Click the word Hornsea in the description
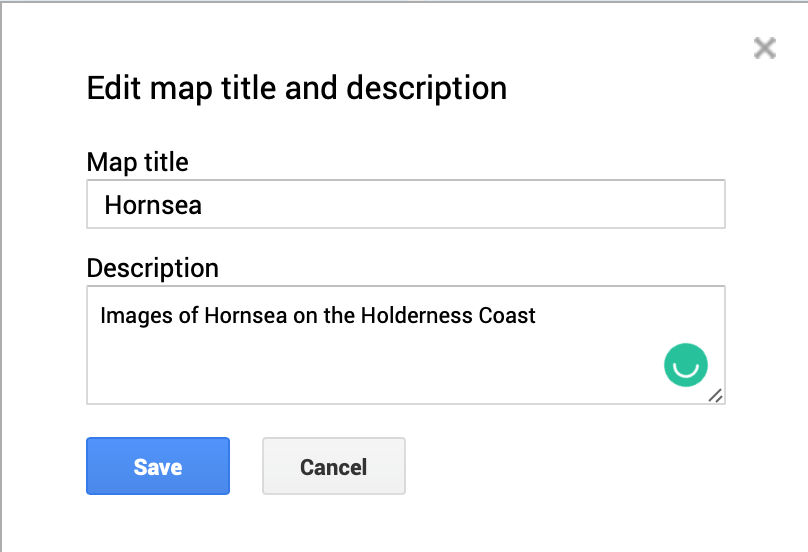Screen dimensions: 808x552 pos(245,316)
